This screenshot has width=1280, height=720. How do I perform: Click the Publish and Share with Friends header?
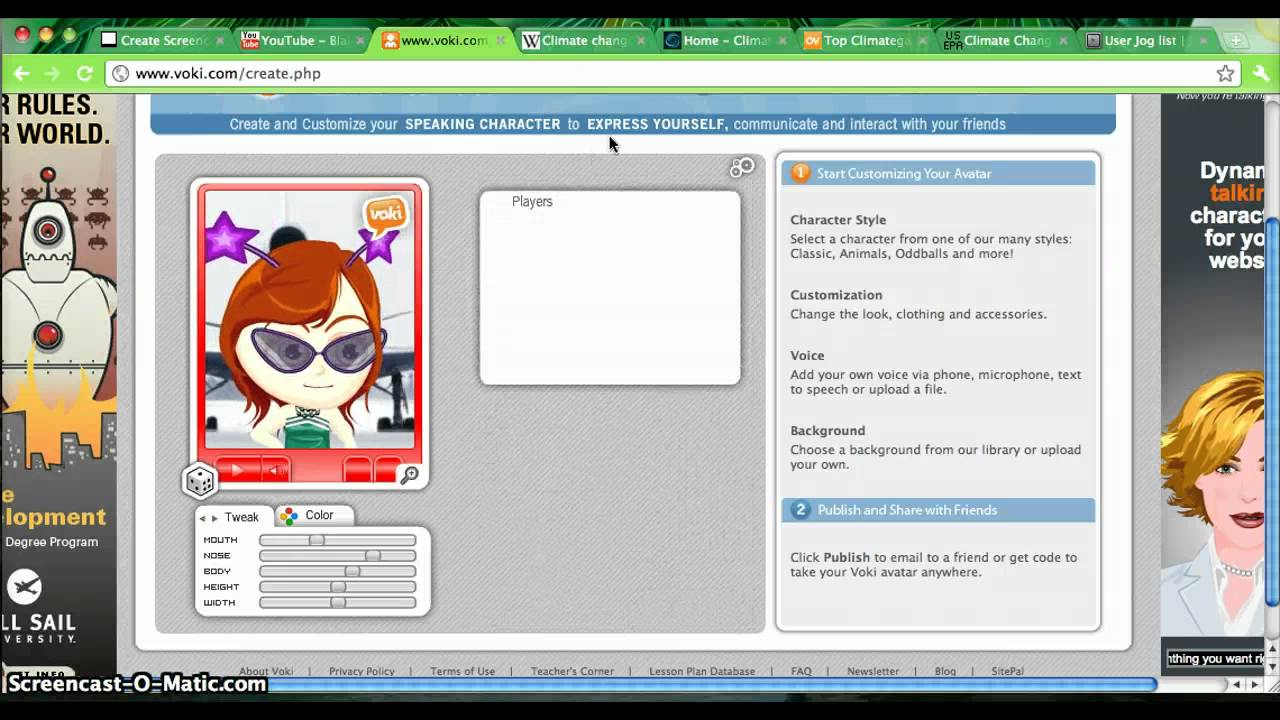[938, 510]
